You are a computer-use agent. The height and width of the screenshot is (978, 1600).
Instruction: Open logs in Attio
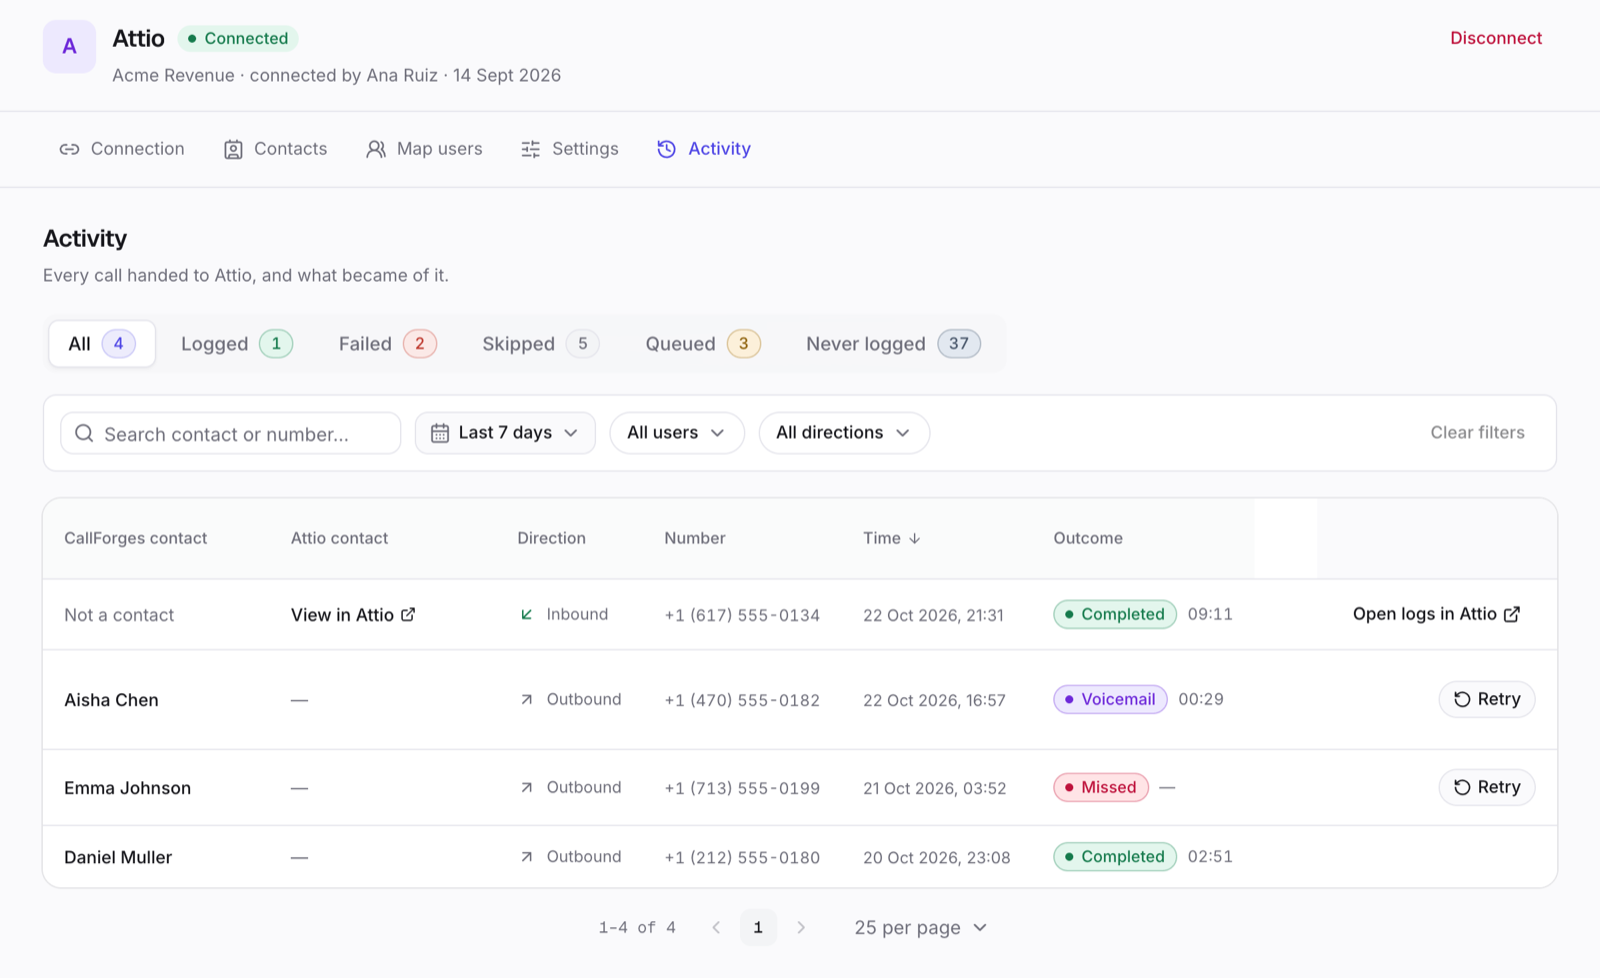(1436, 614)
